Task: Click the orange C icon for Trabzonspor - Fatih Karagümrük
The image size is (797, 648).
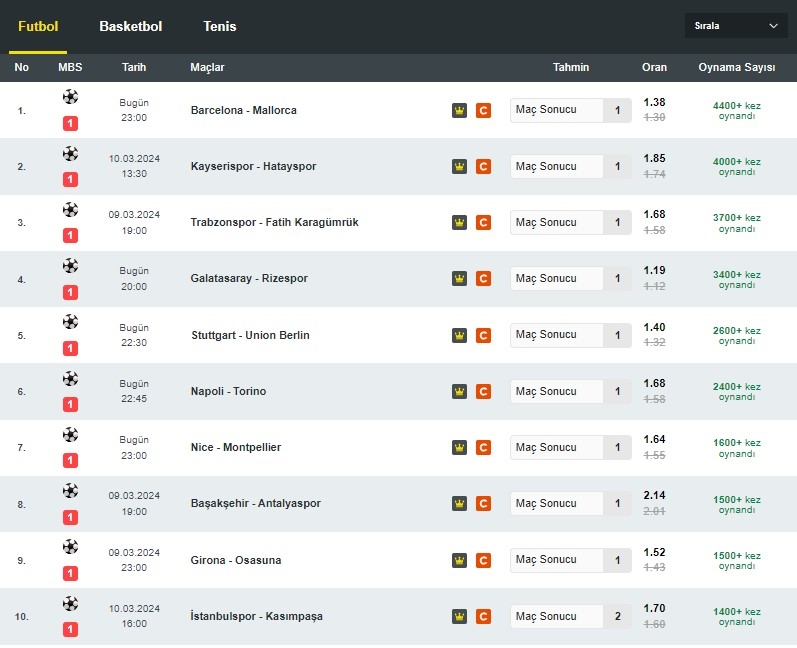Action: 483,222
